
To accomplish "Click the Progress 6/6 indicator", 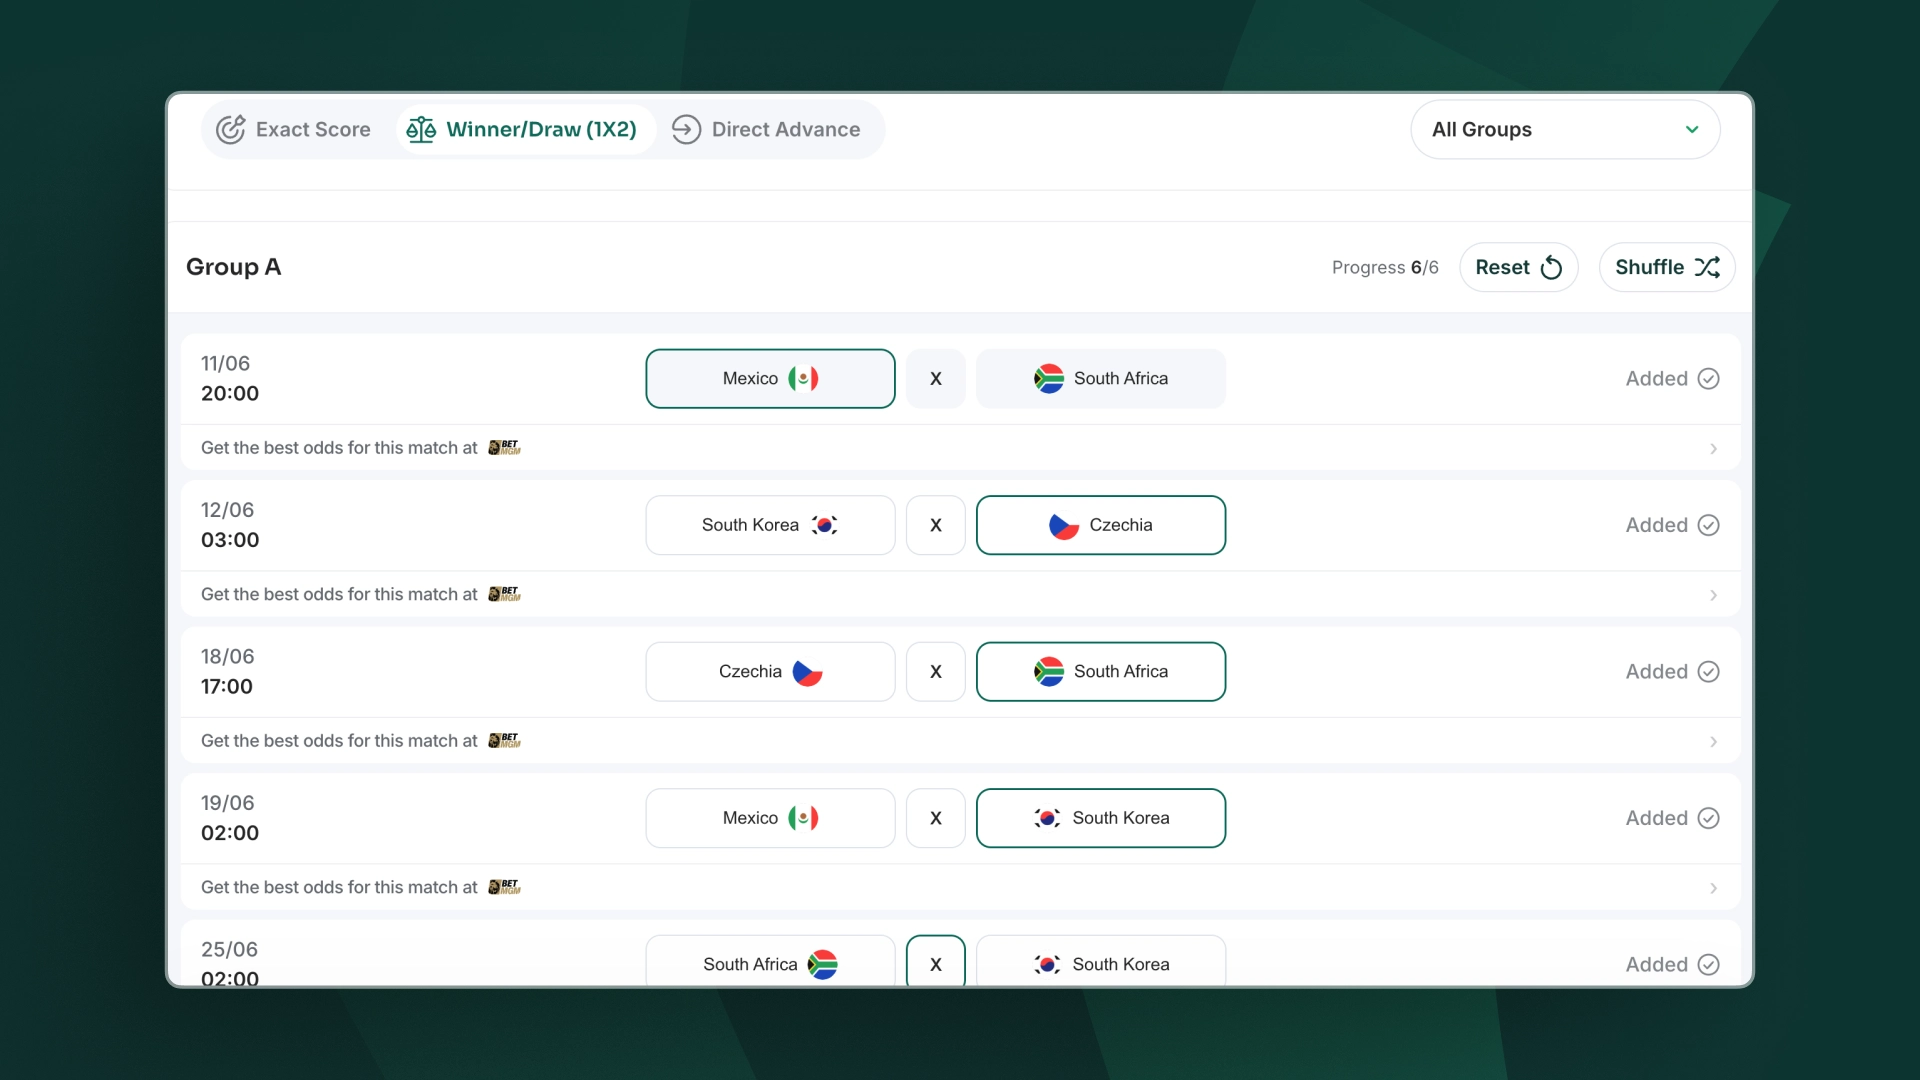I will [1385, 267].
